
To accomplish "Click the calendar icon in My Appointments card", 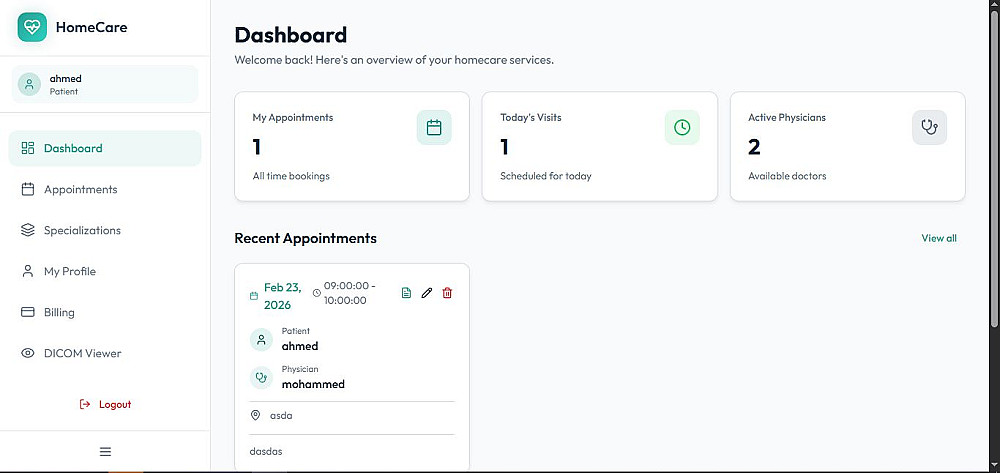I will [434, 127].
